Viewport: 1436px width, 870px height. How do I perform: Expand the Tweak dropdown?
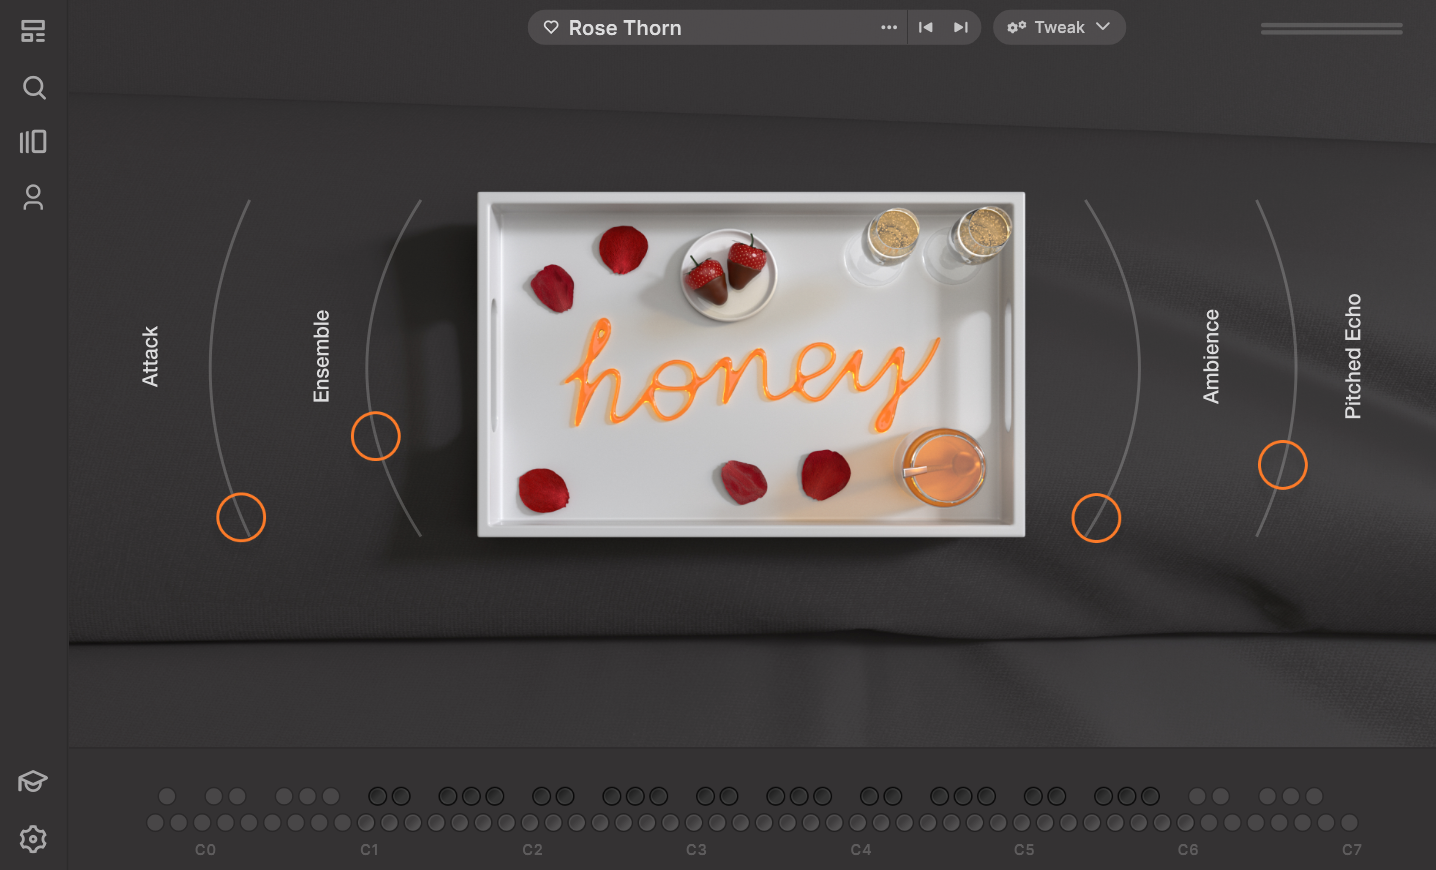[1059, 28]
